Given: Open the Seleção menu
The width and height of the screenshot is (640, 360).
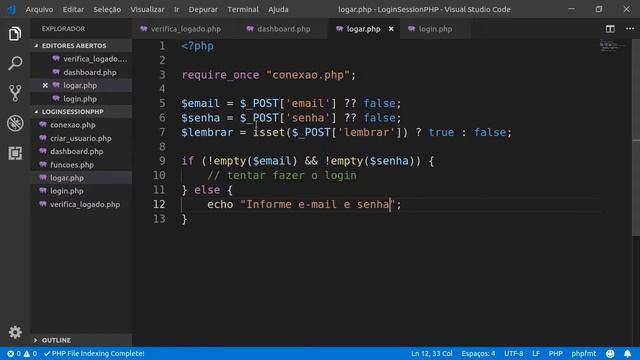Looking at the screenshot, I should point(107,9).
